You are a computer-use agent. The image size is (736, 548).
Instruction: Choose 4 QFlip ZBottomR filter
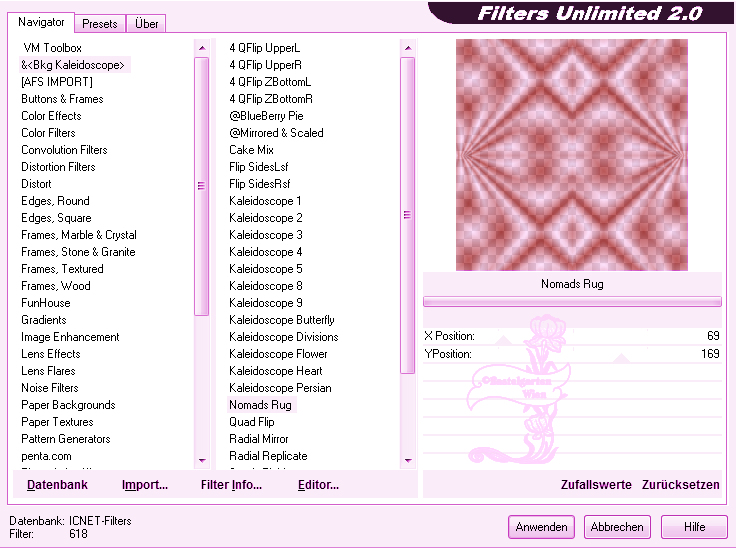click(271, 99)
